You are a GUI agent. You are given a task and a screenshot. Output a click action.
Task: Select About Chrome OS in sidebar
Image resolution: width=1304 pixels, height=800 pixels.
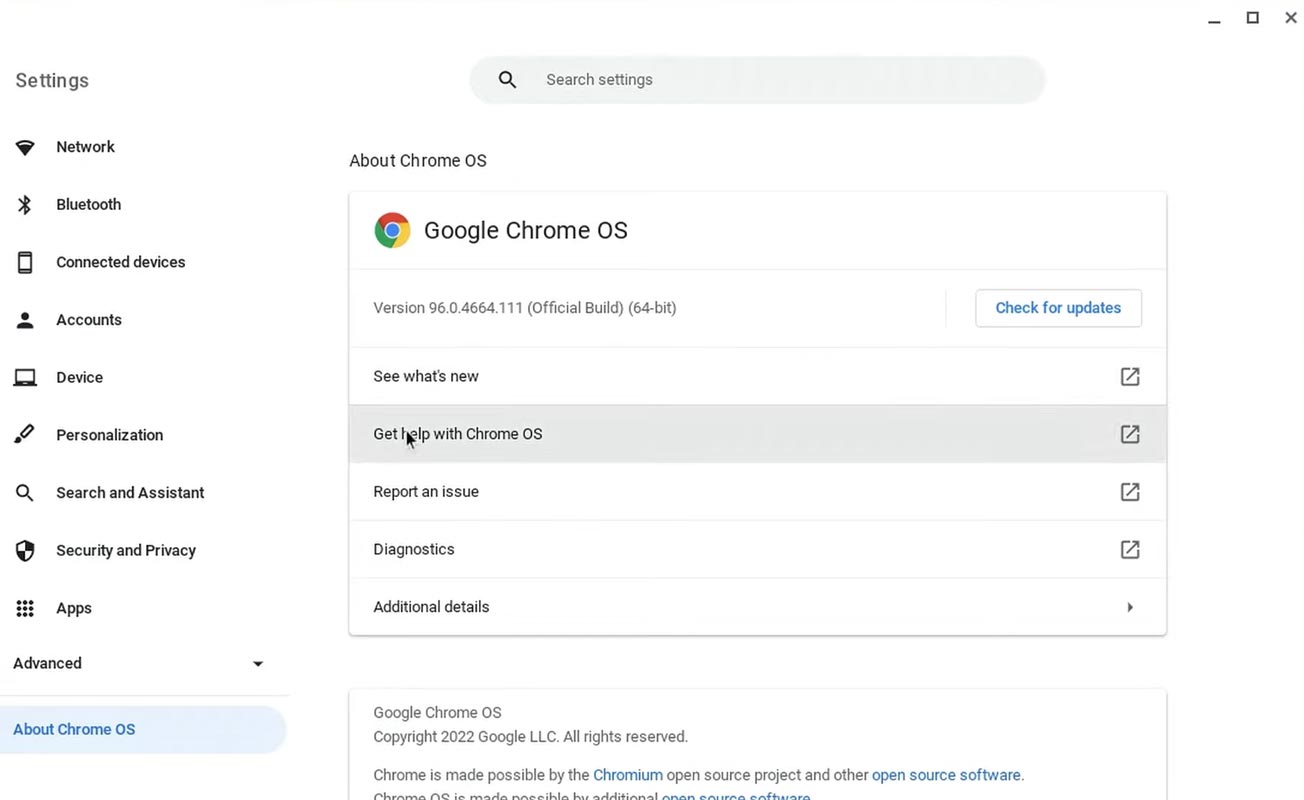tap(143, 730)
